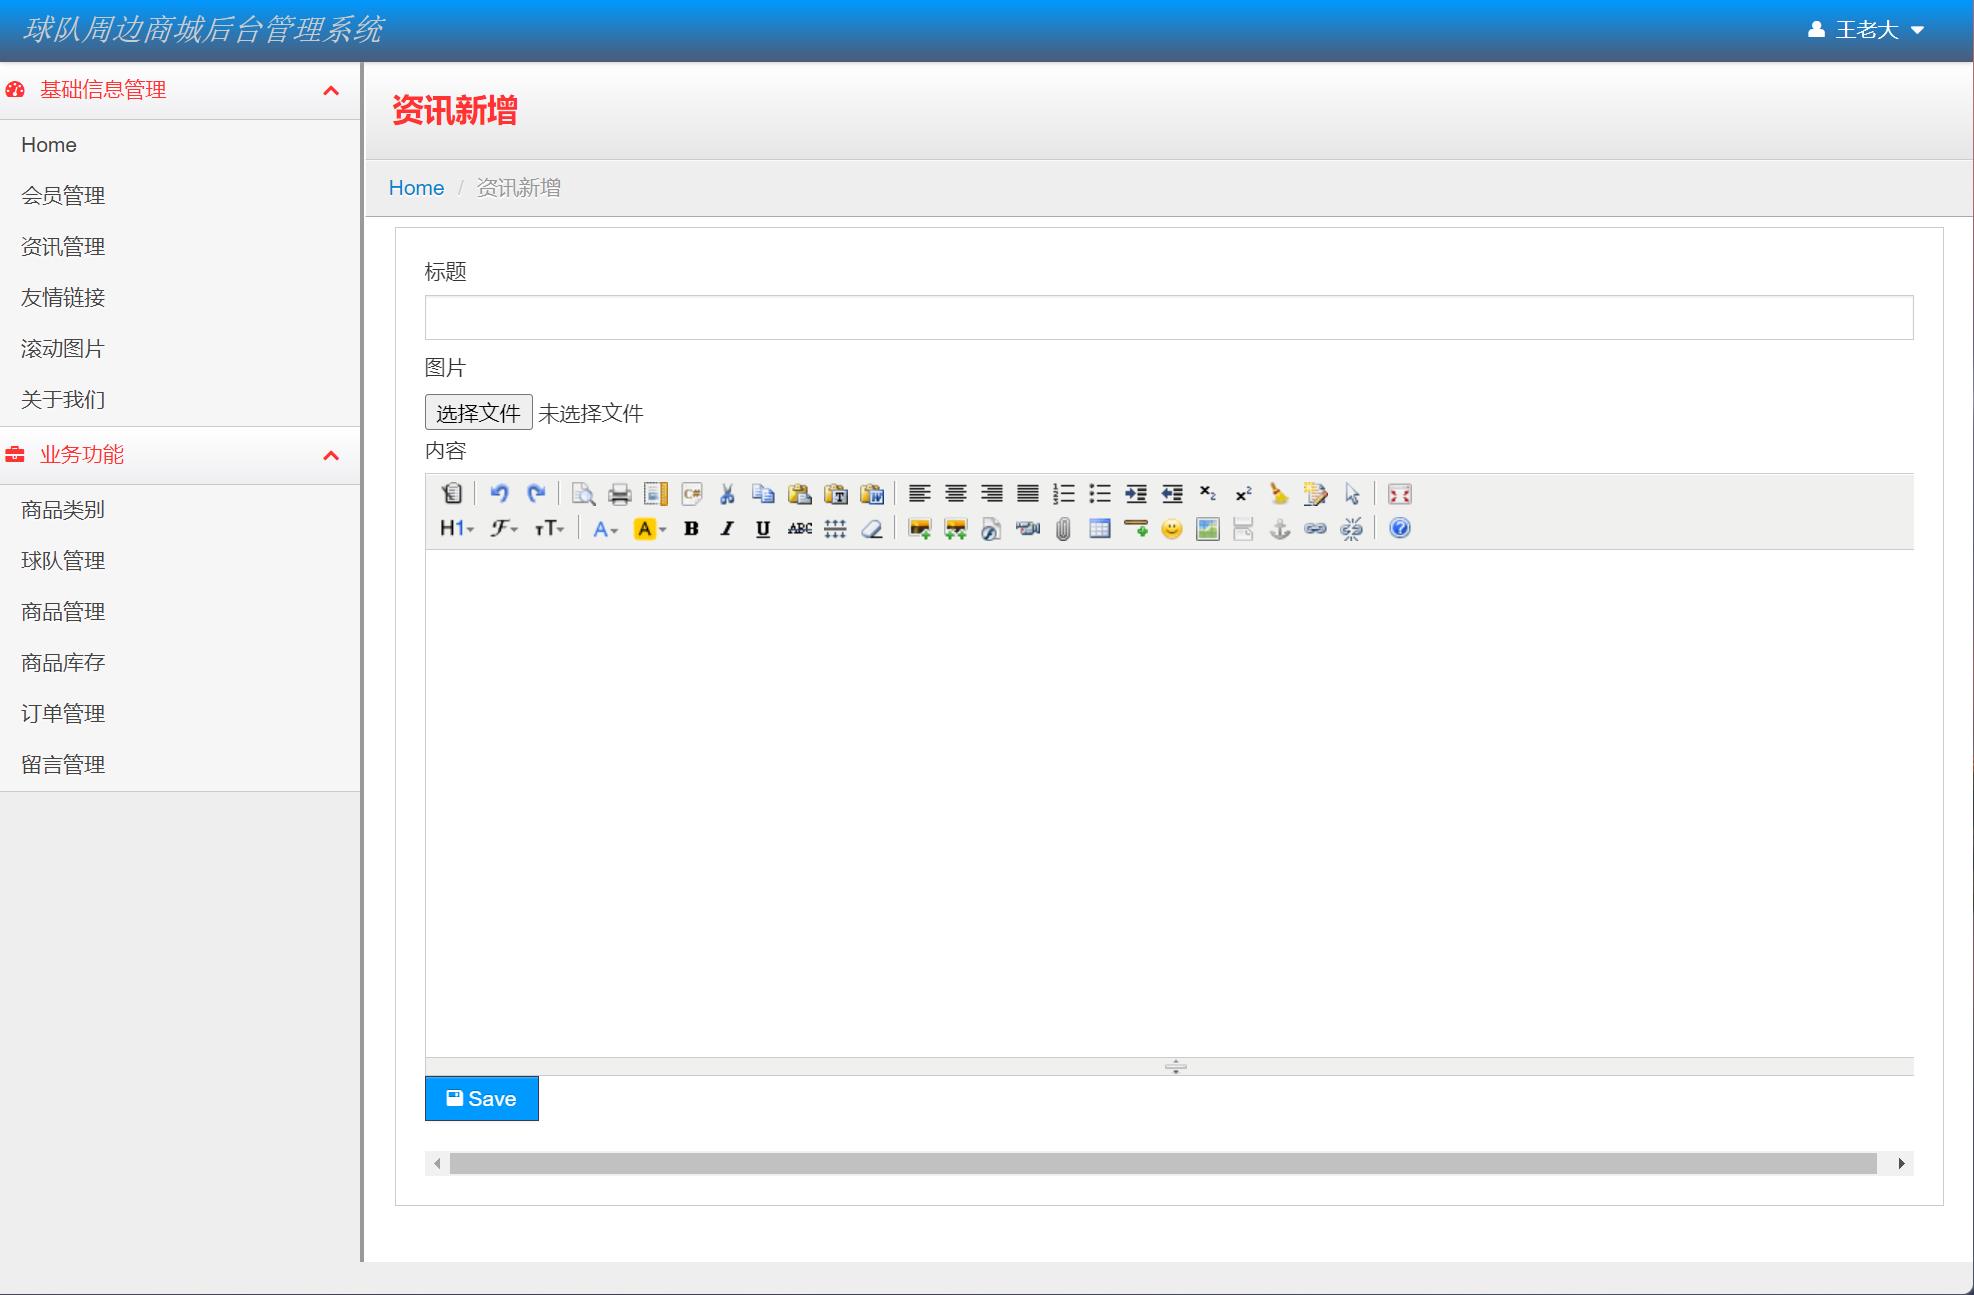
Task: Click the Save button
Action: pyautogui.click(x=481, y=1099)
